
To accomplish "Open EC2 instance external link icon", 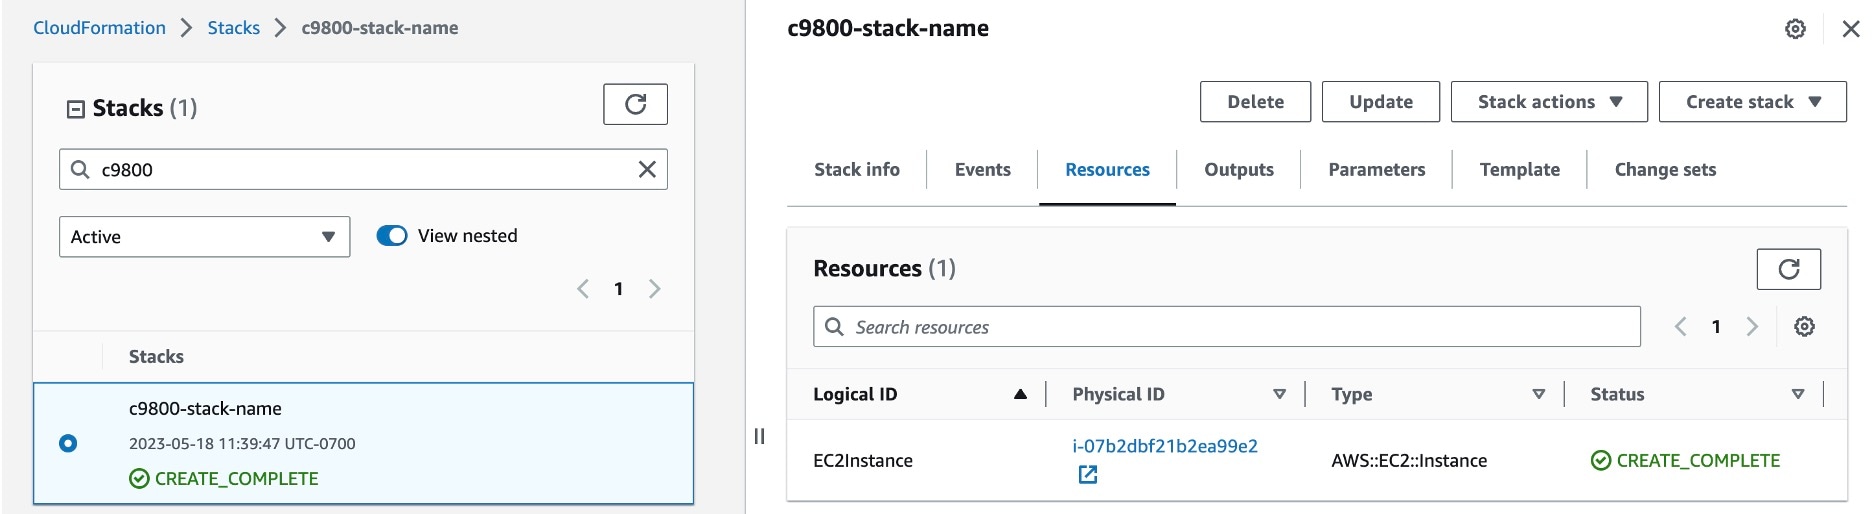I will coord(1088,475).
